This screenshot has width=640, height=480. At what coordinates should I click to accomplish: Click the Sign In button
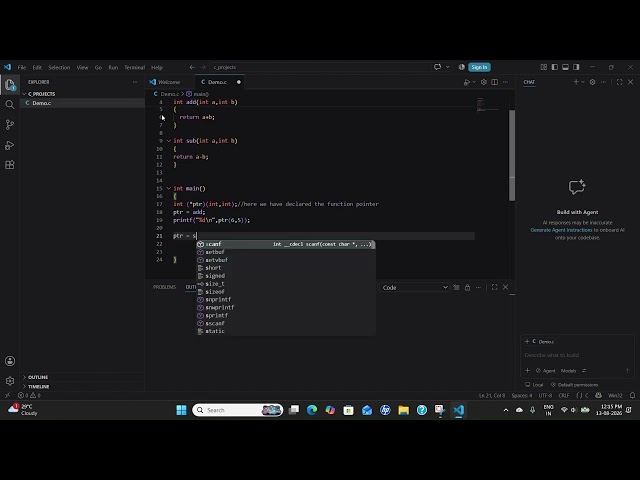(479, 67)
